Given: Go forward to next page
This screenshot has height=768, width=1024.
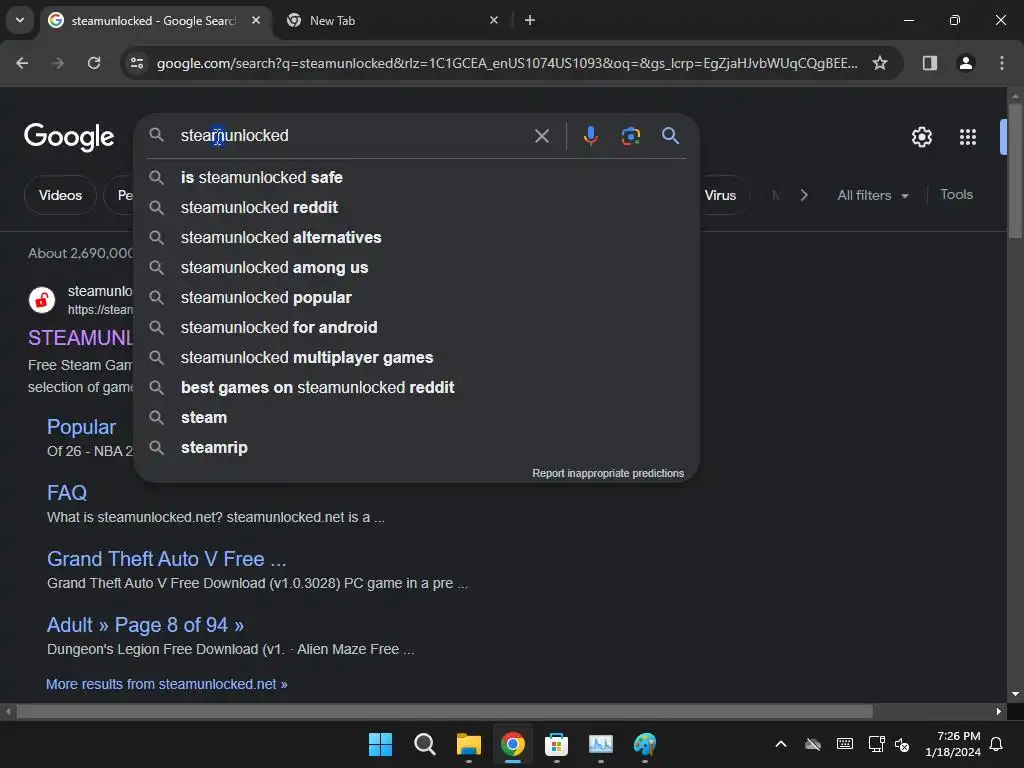Looking at the screenshot, I should [x=58, y=63].
